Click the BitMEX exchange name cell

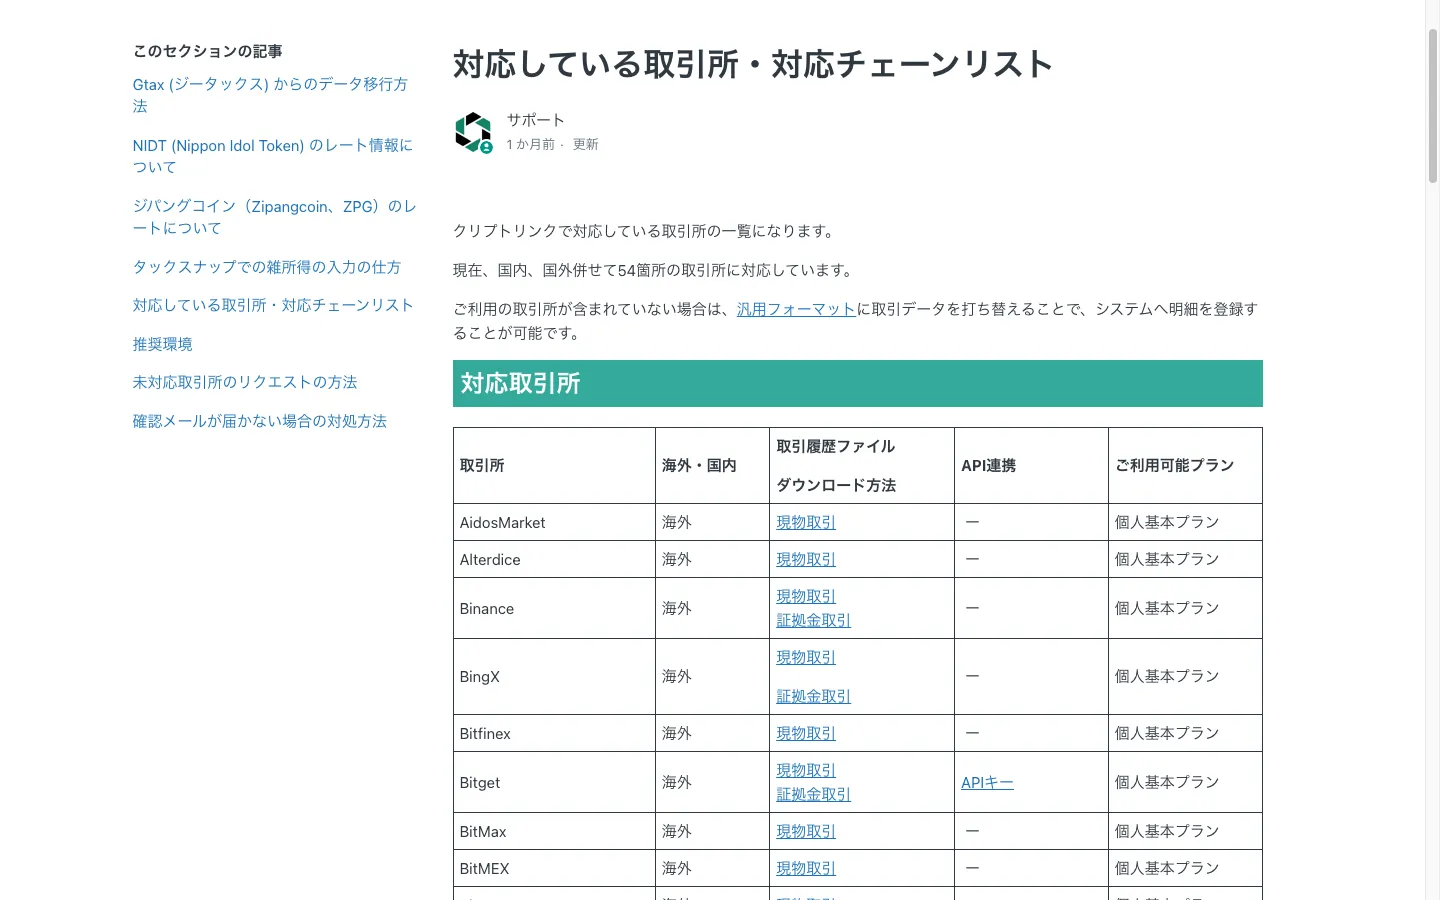(554, 868)
